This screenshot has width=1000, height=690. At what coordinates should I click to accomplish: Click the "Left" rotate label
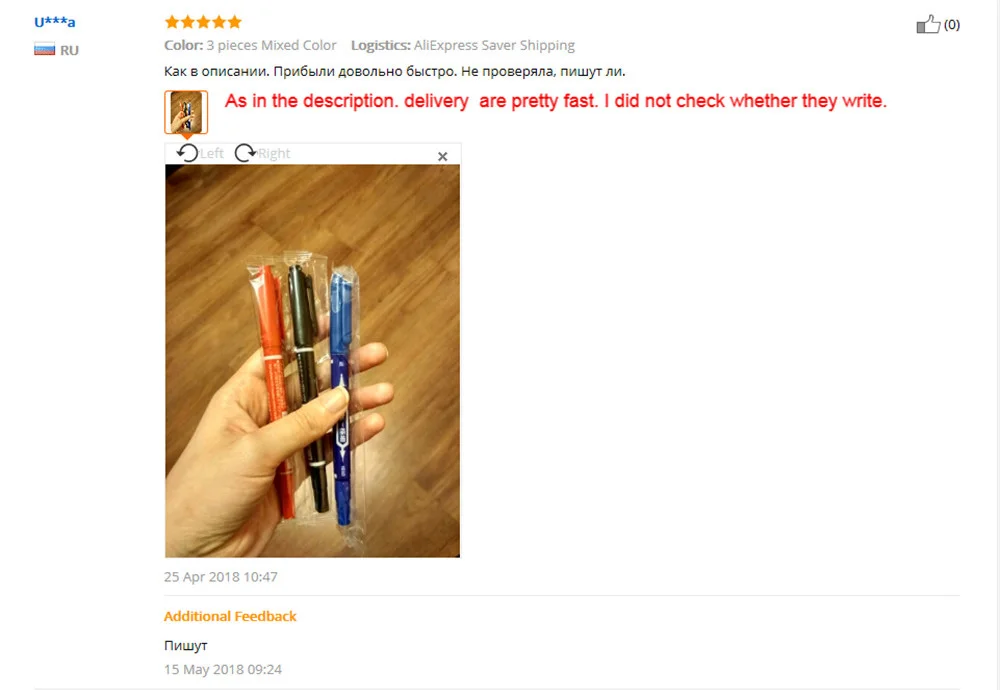[212, 154]
